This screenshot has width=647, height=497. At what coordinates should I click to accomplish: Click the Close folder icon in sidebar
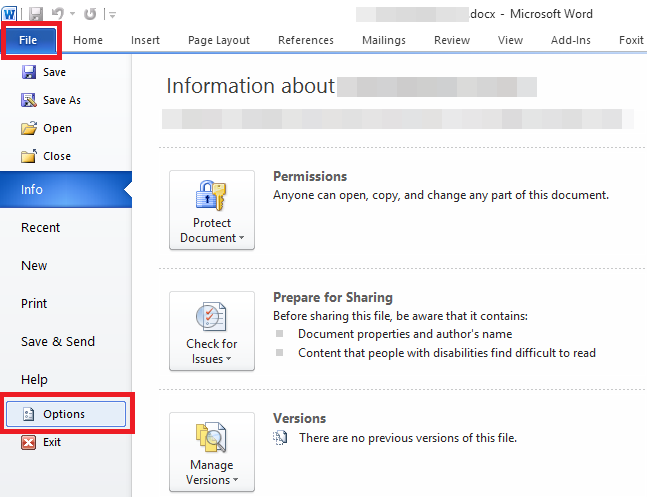(x=29, y=156)
